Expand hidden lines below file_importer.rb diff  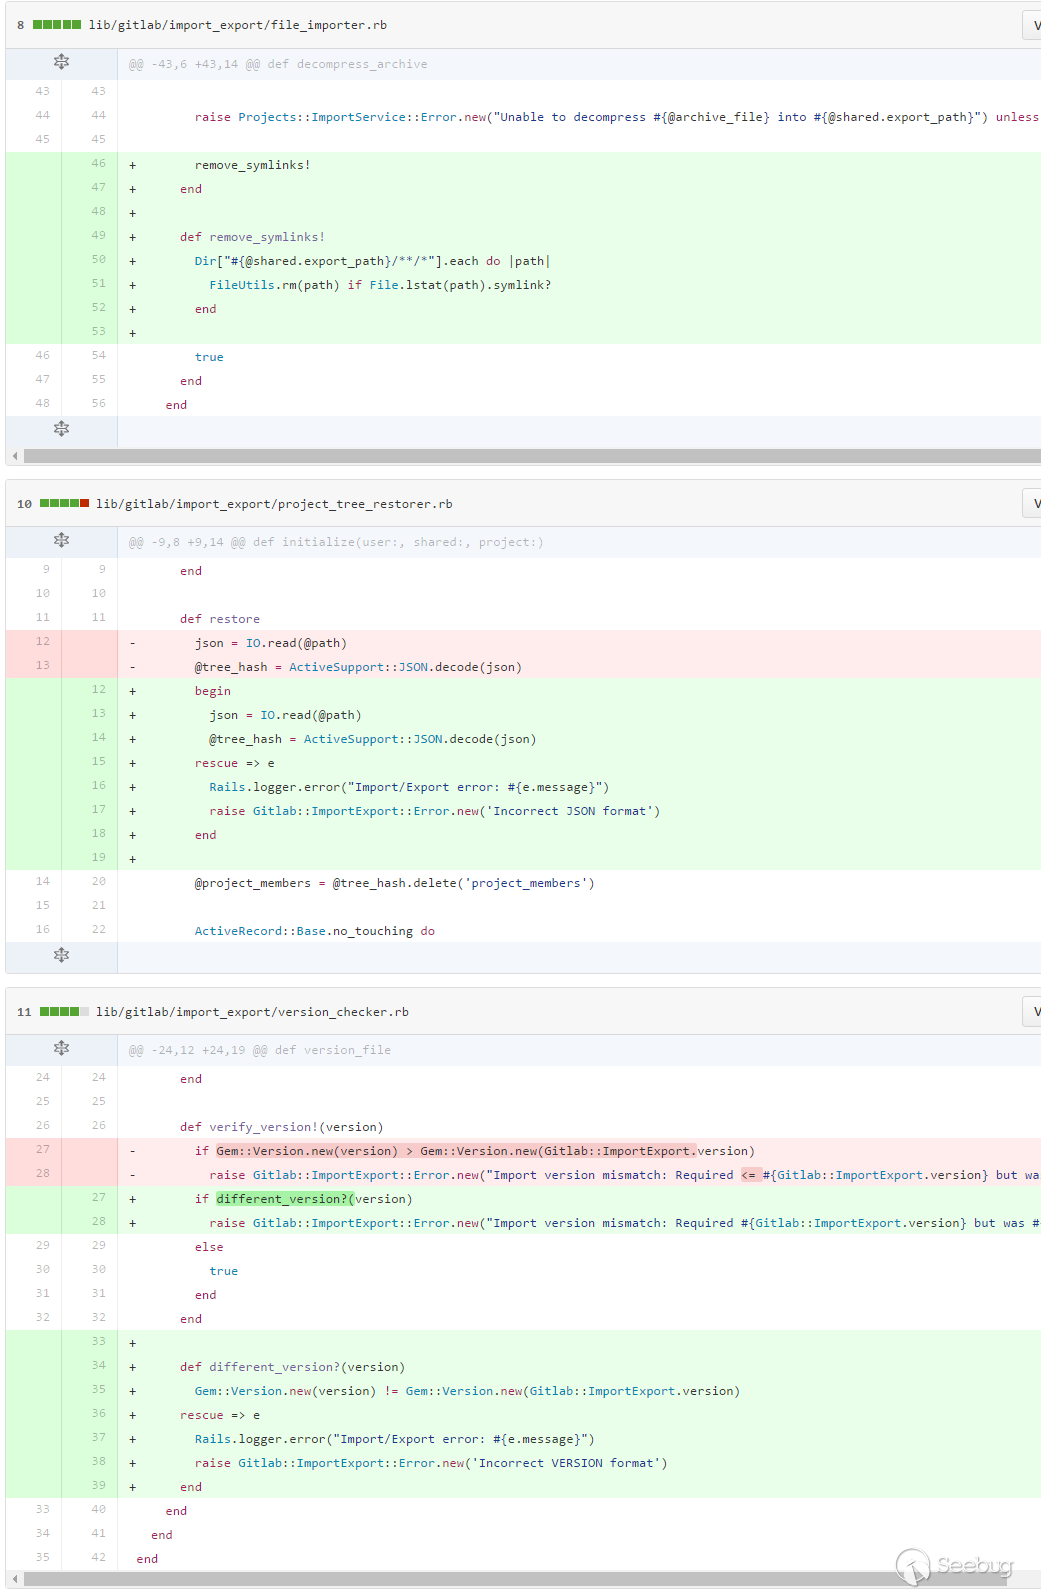click(x=61, y=429)
